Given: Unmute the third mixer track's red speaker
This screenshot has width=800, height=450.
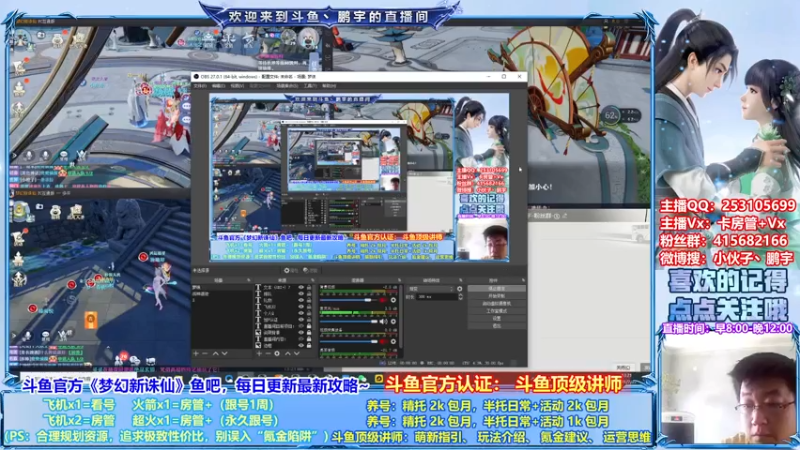Looking at the screenshot, I should 383,341.
